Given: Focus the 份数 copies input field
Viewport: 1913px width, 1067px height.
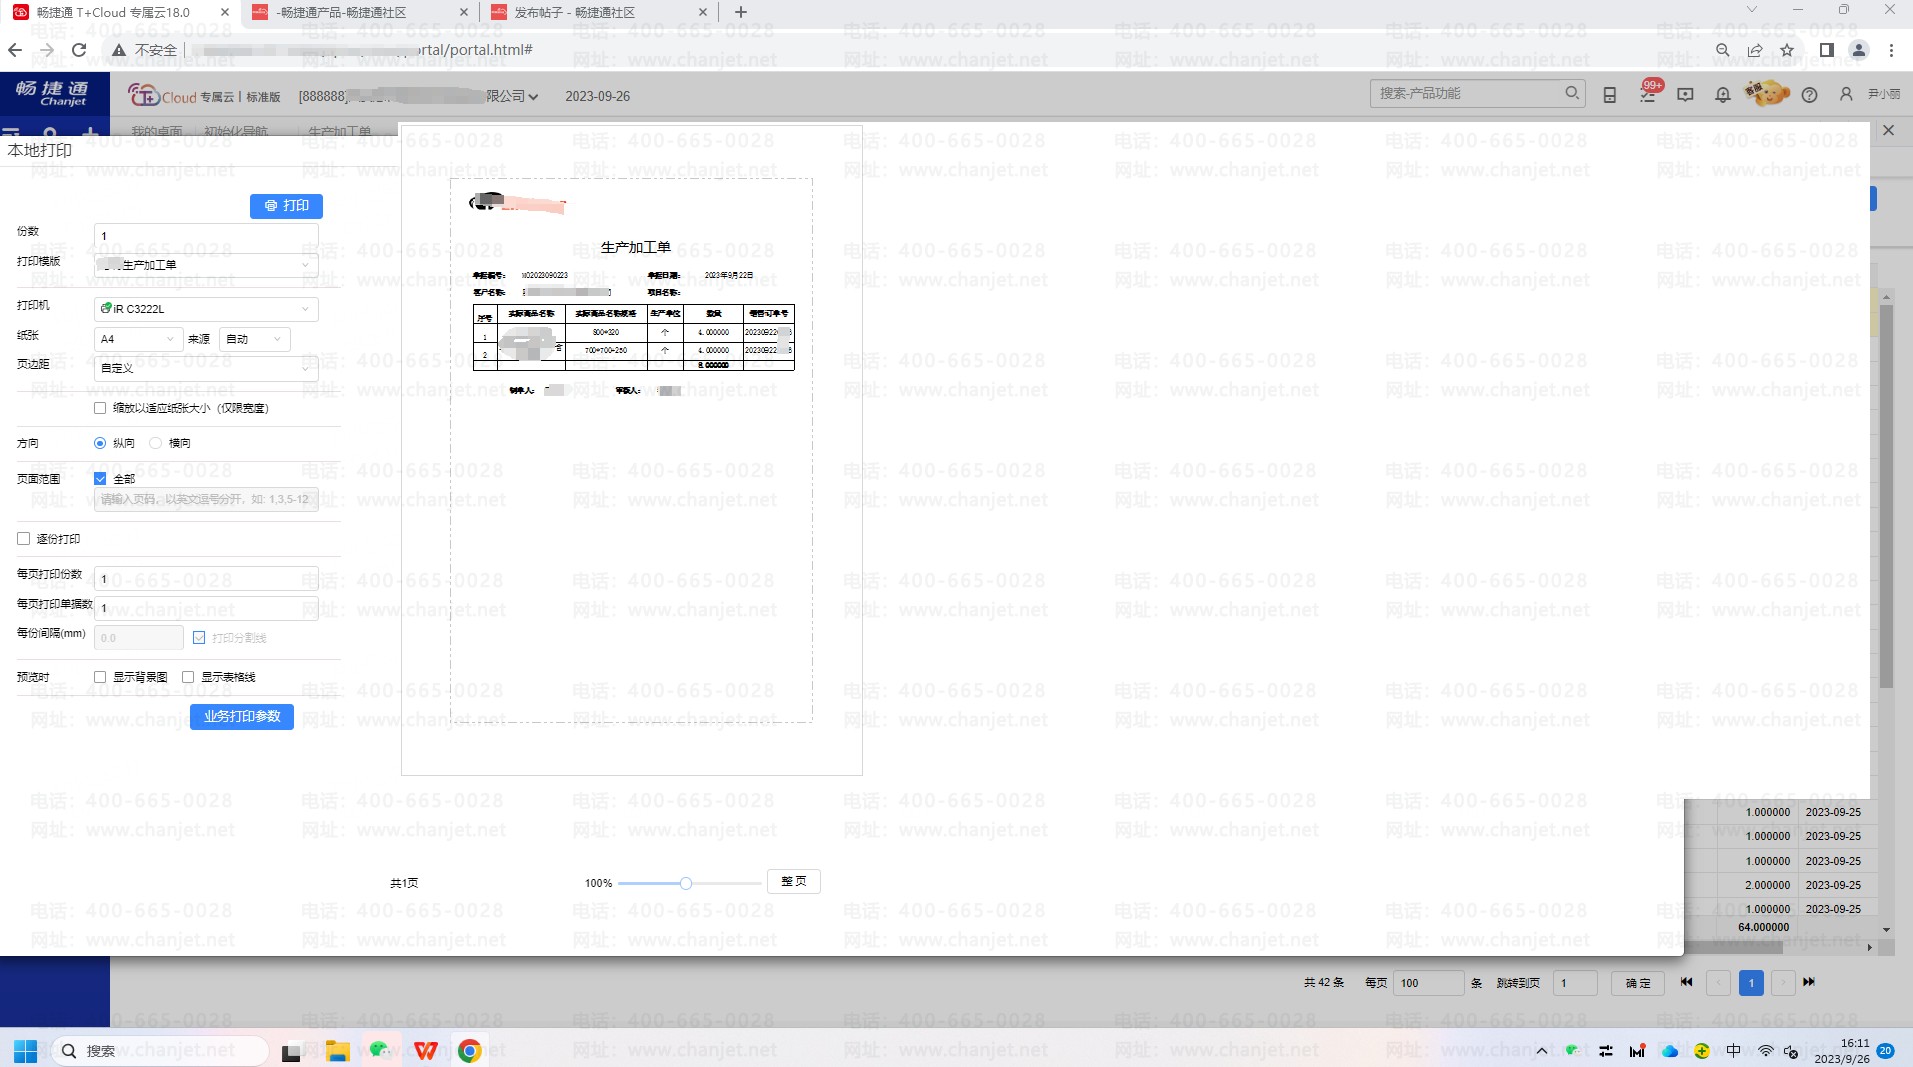Looking at the screenshot, I should [x=206, y=236].
